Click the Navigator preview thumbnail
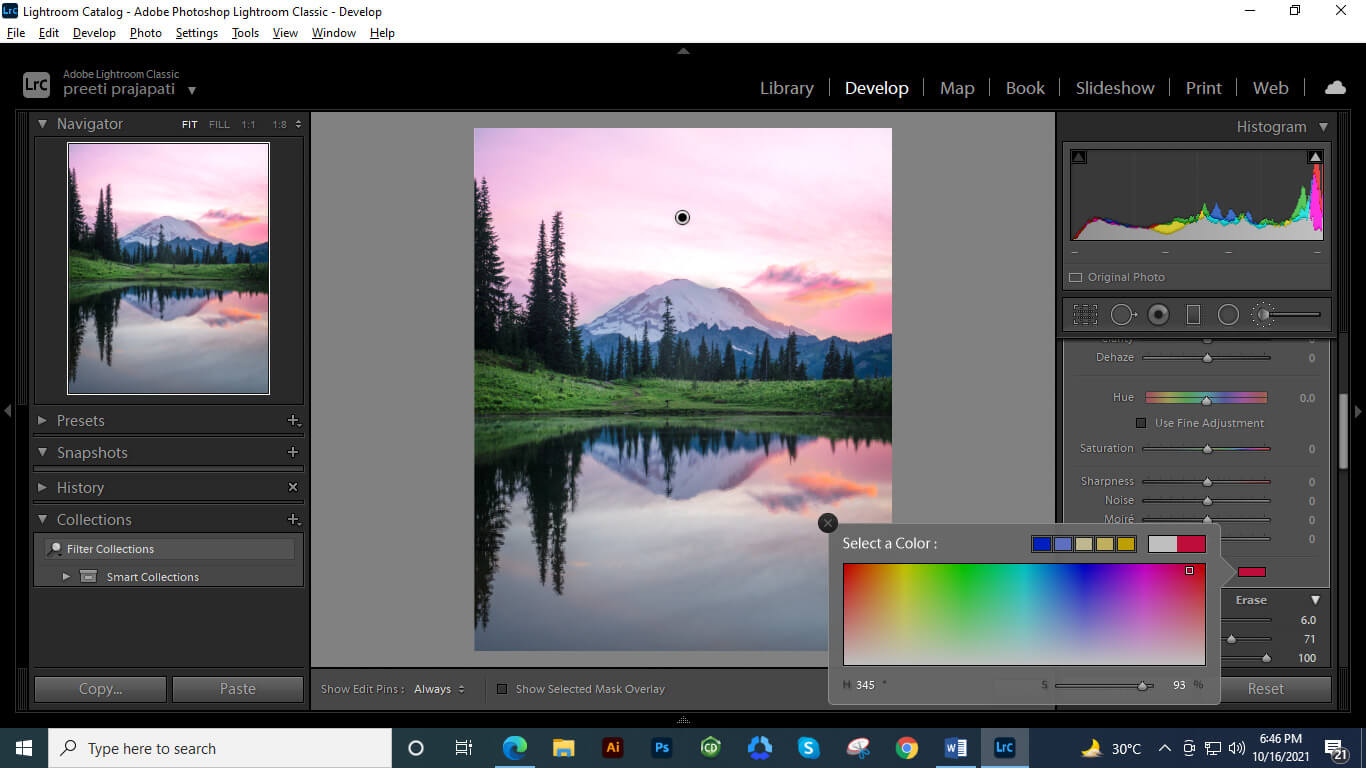 (167, 267)
